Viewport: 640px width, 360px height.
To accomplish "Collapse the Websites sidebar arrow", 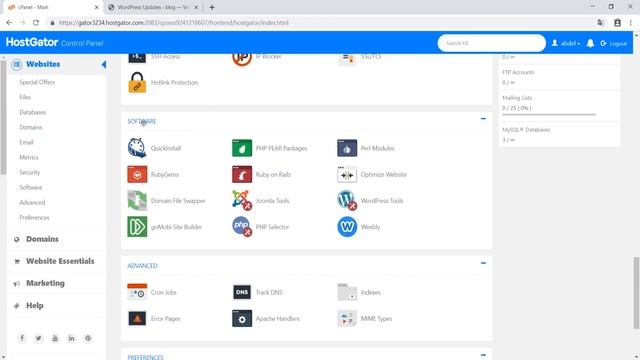I will (104, 64).
